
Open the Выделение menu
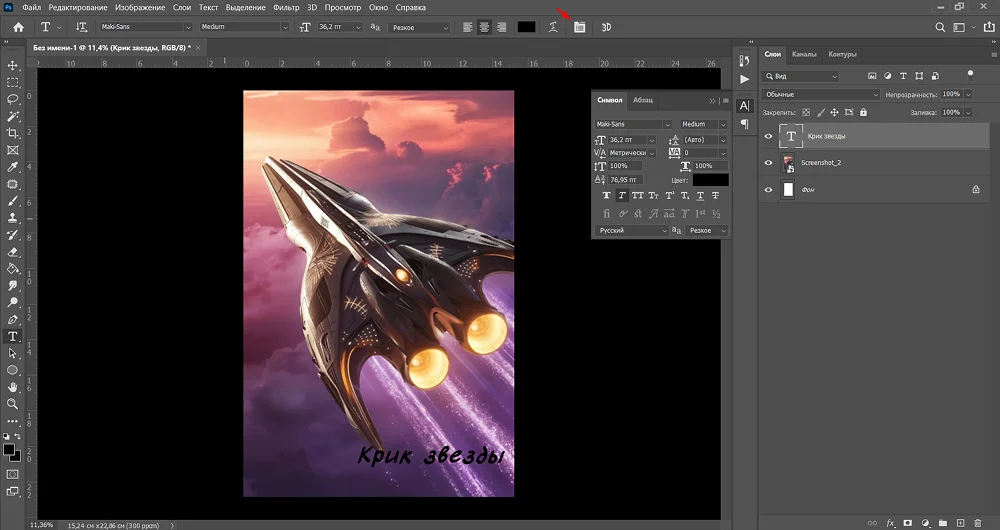point(246,8)
